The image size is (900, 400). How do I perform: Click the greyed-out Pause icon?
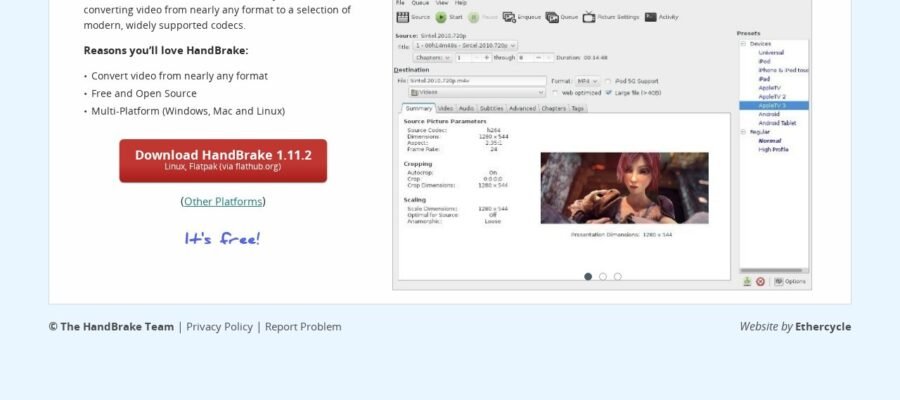pyautogui.click(x=474, y=17)
